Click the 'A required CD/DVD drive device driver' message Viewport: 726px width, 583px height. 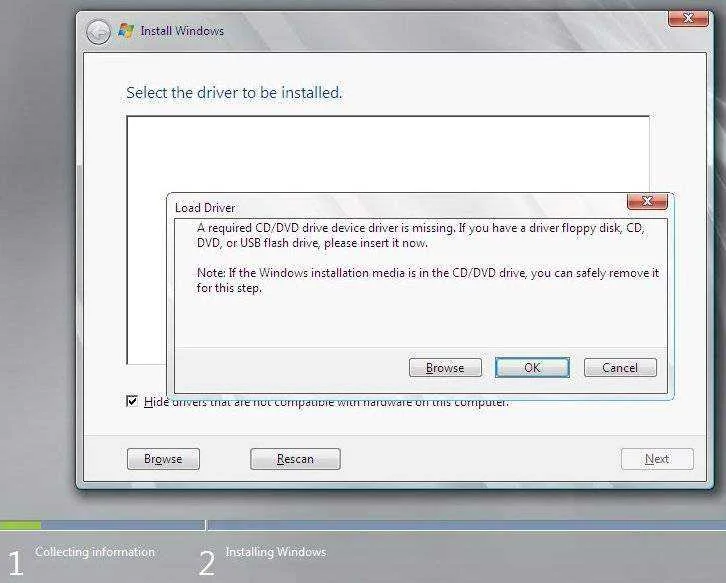point(421,235)
